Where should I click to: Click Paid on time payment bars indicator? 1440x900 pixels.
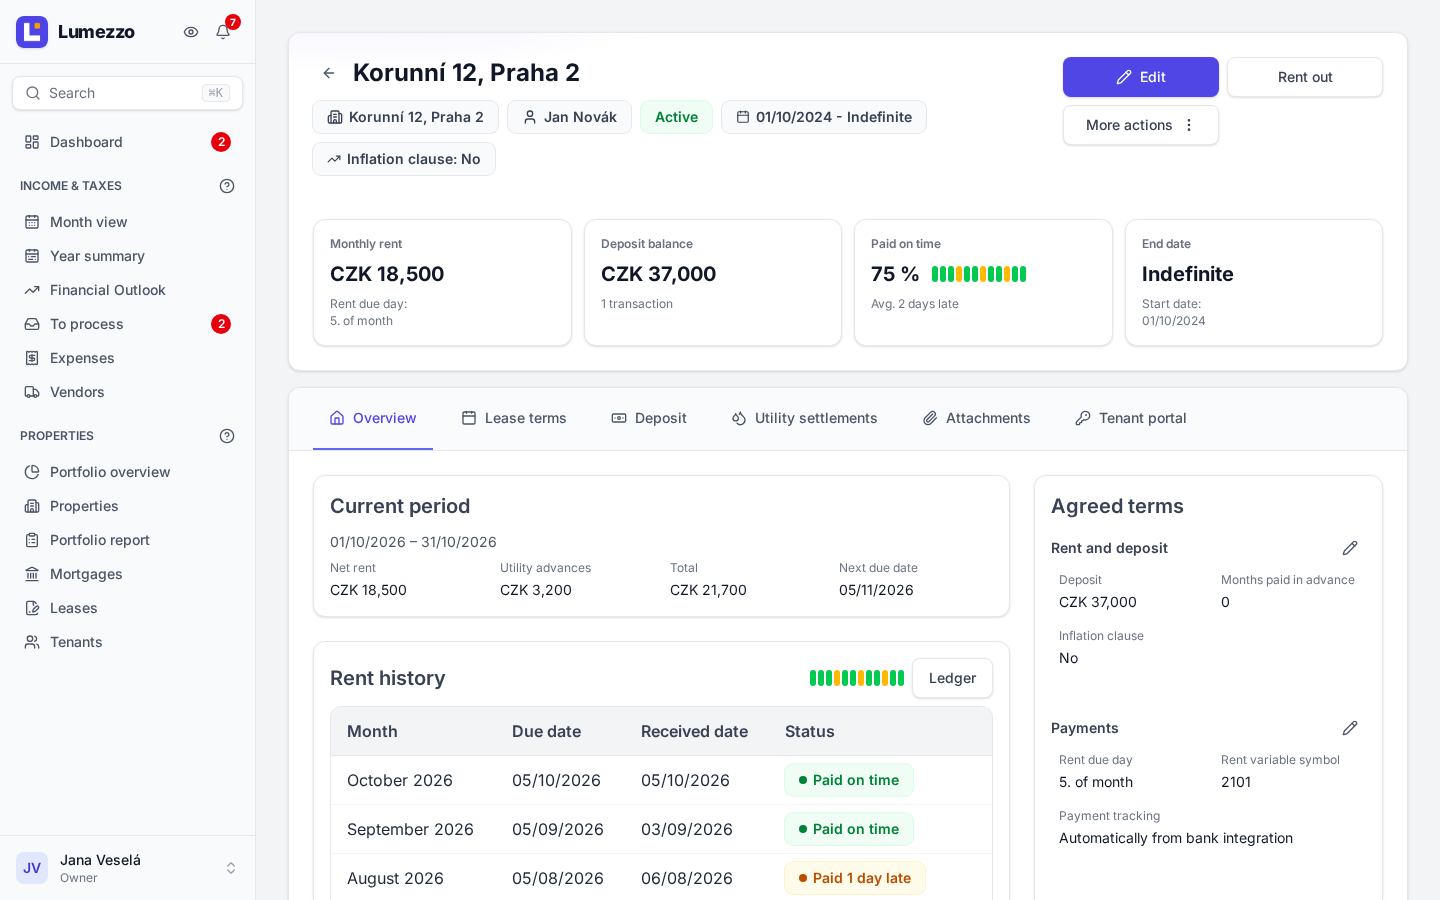(x=979, y=274)
